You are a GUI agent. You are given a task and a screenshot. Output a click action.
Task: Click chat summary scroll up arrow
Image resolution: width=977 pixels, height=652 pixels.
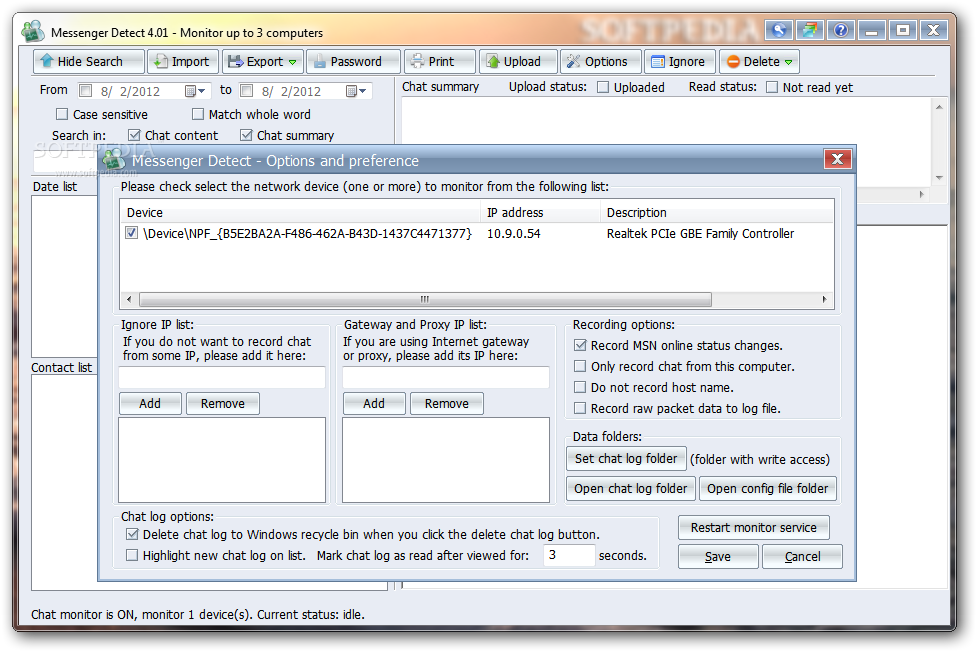[x=939, y=107]
